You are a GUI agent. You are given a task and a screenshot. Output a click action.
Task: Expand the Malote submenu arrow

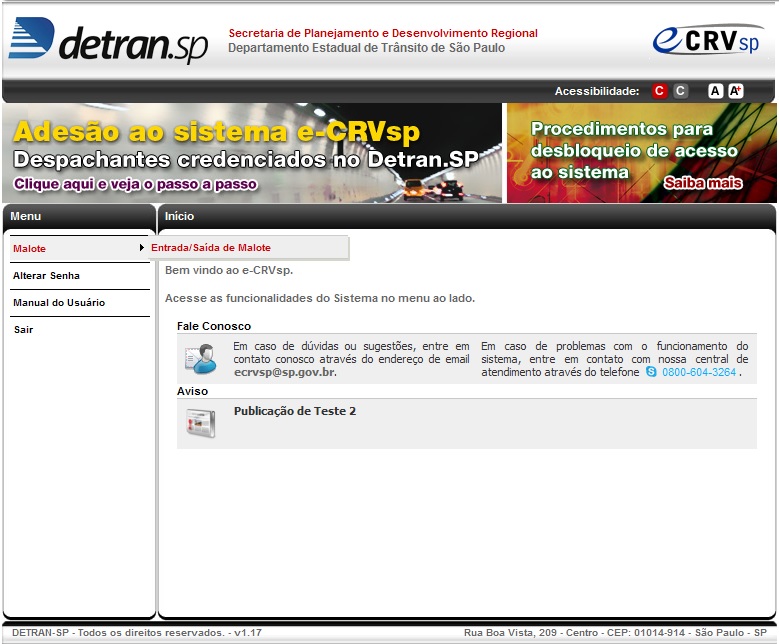142,247
